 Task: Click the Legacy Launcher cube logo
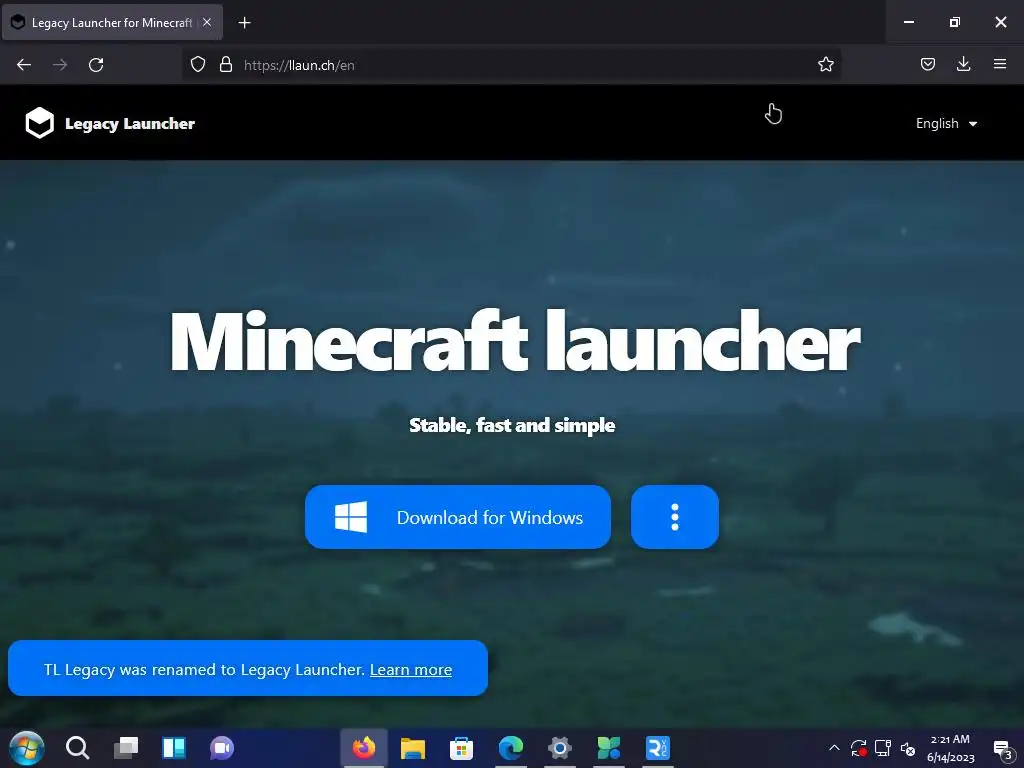(x=39, y=123)
